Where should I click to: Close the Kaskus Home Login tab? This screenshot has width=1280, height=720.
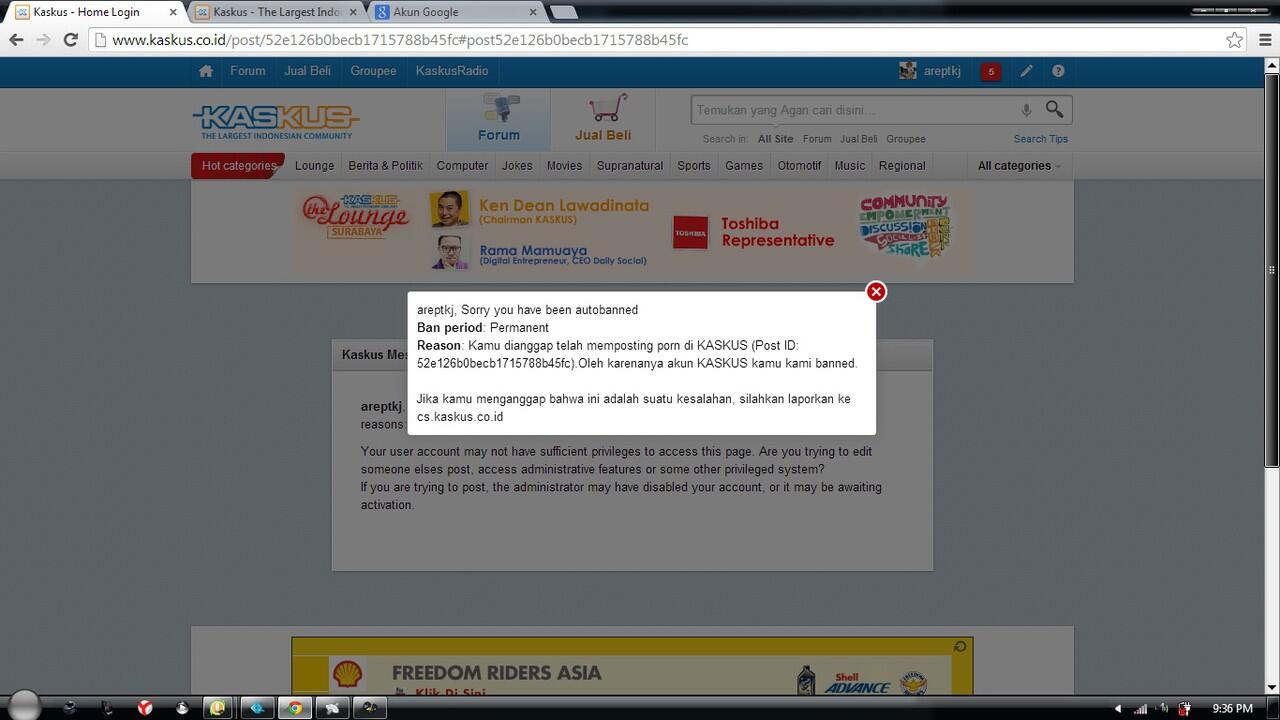pyautogui.click(x=173, y=12)
